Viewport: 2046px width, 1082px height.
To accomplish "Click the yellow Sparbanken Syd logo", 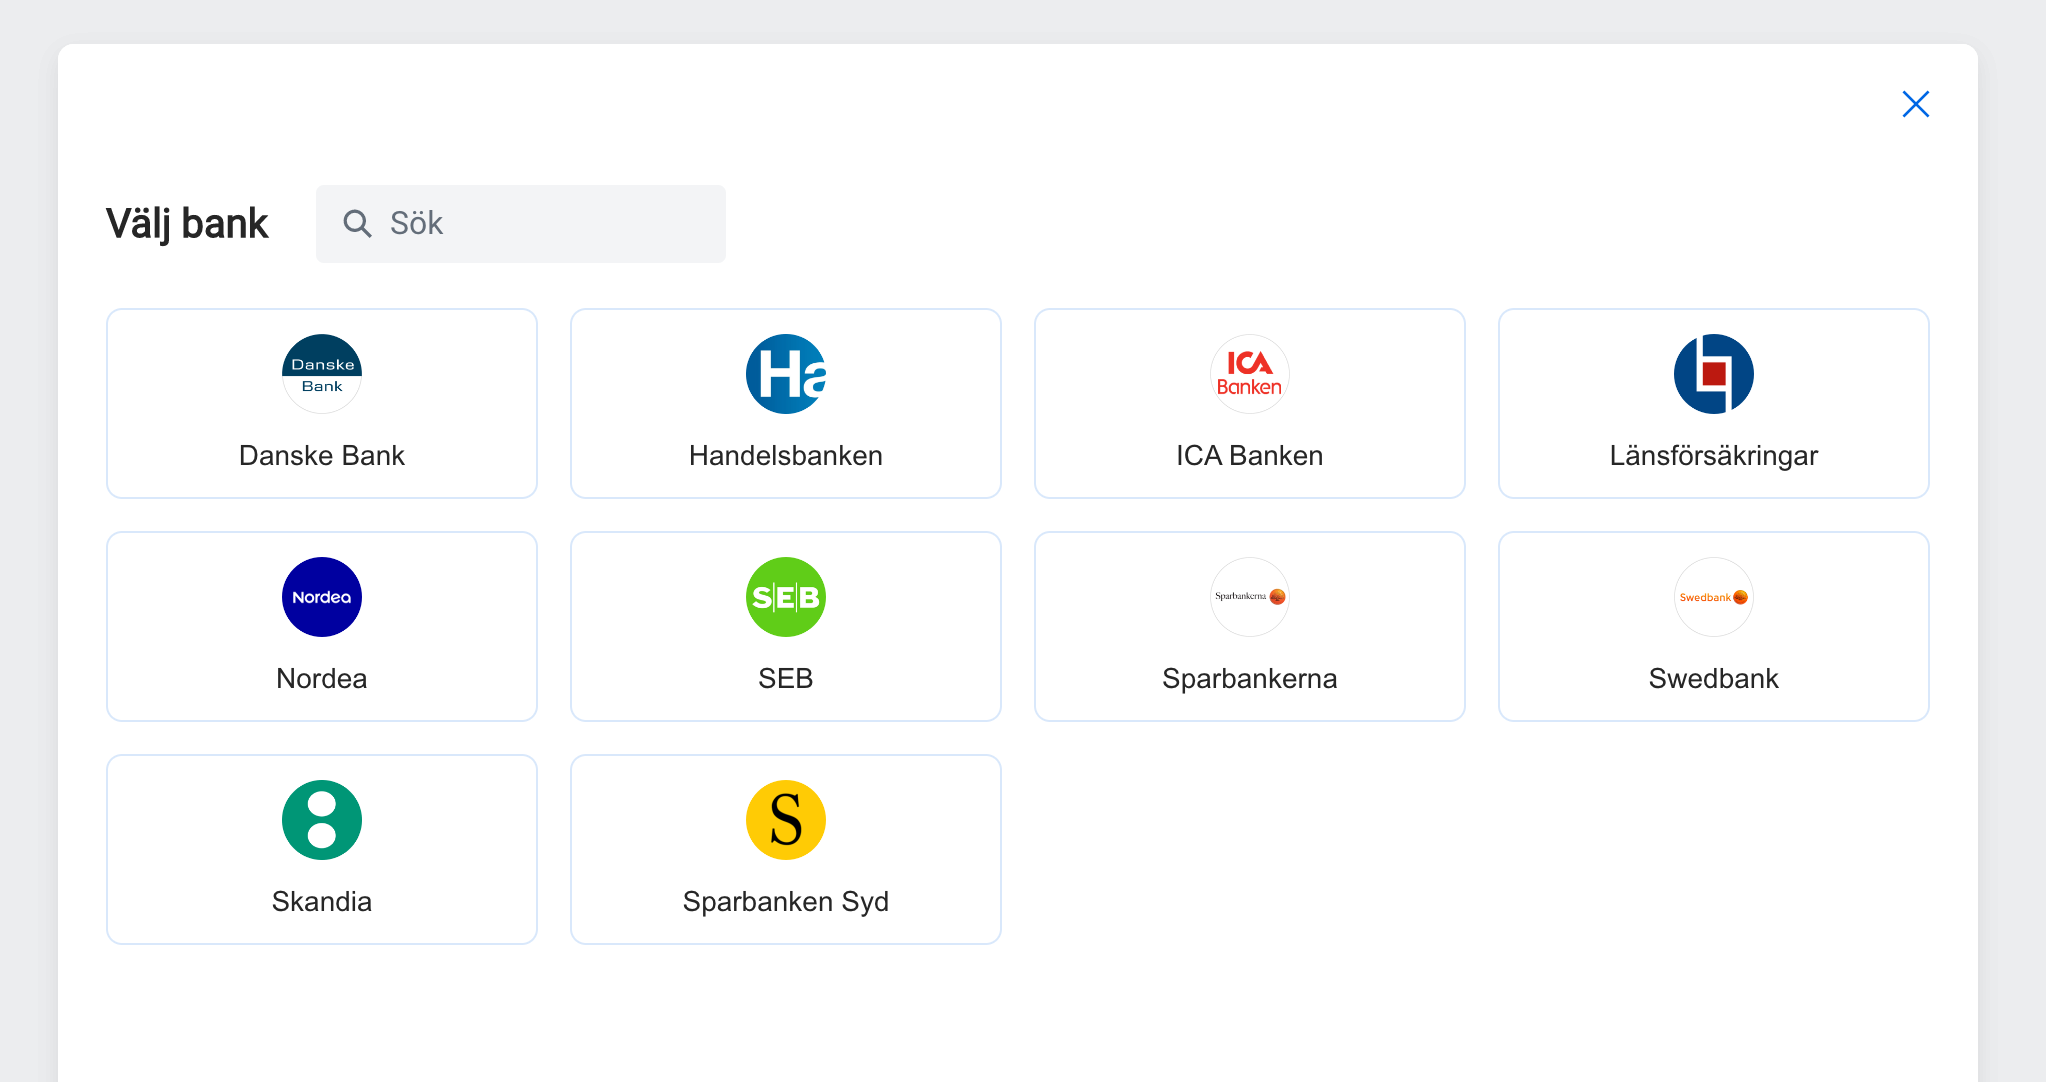I will (786, 820).
